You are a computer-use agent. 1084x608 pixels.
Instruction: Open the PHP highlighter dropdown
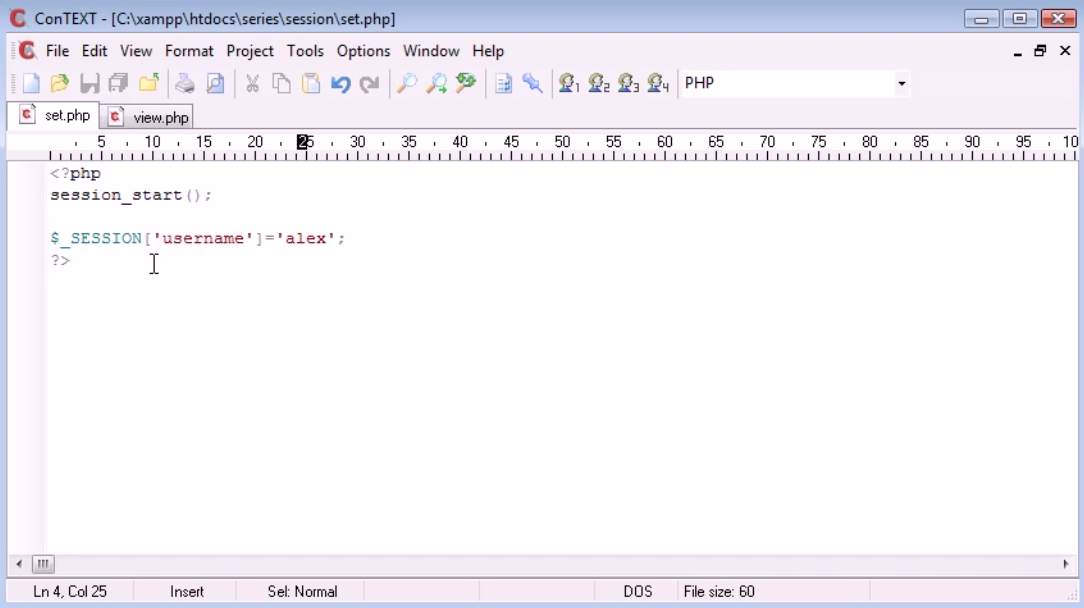901,84
